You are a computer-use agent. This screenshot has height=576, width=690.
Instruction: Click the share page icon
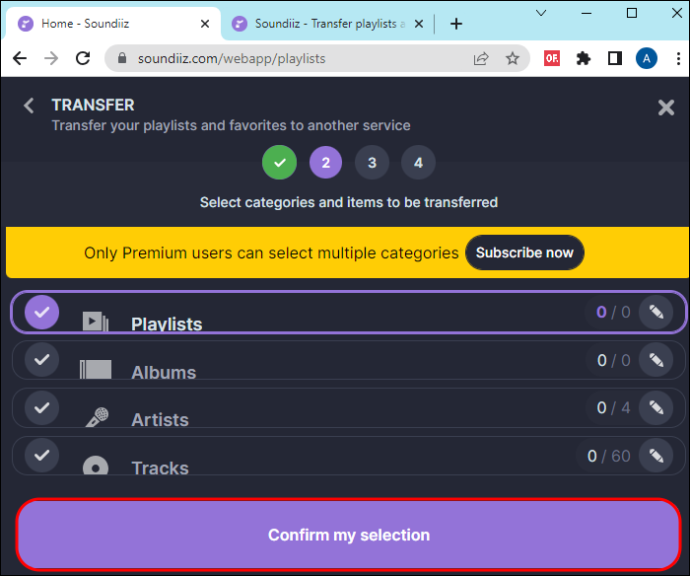point(481,58)
